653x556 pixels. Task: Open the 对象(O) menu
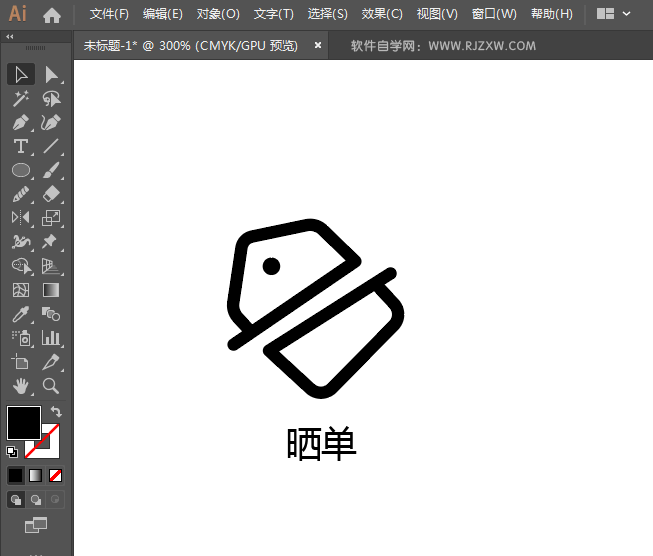point(218,14)
